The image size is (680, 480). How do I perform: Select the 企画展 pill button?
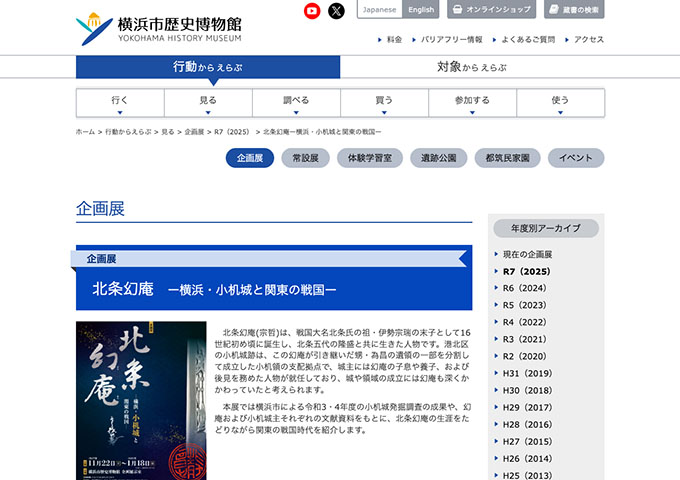coord(250,158)
